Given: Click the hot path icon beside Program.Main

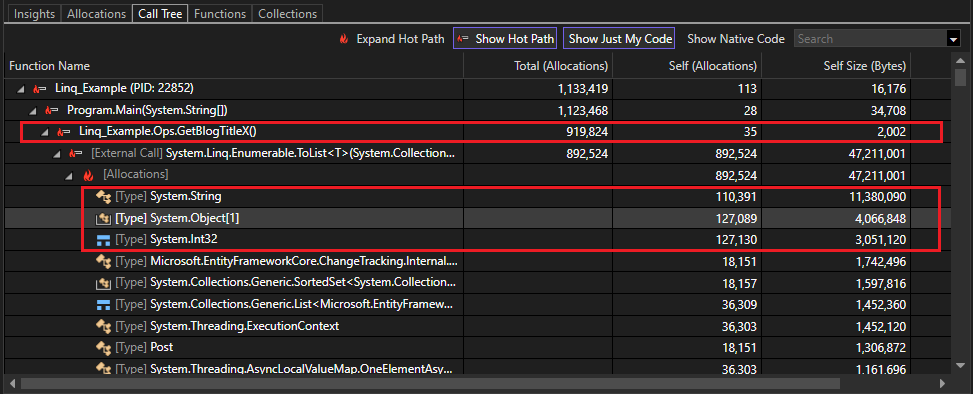Looking at the screenshot, I should click(52, 110).
